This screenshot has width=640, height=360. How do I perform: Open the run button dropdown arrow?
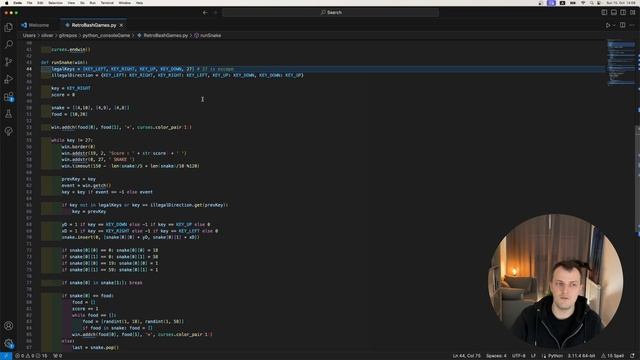[x=613, y=25]
